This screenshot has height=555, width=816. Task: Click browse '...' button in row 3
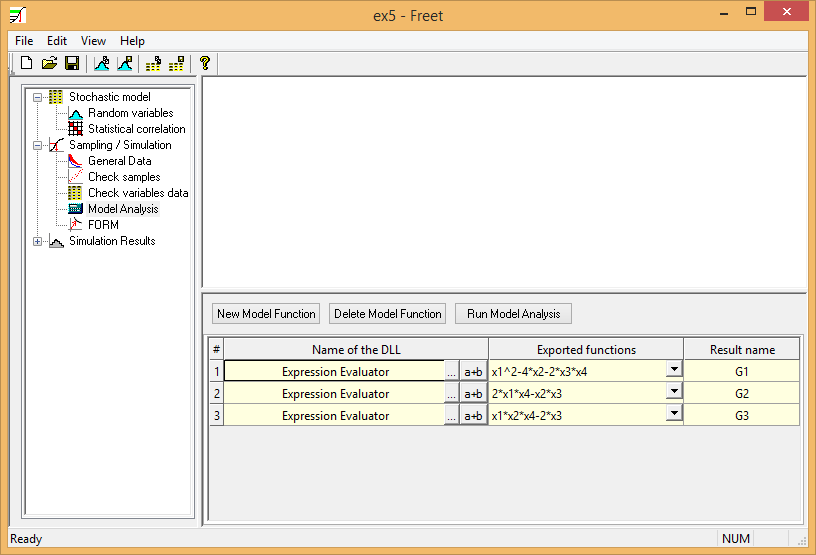tap(451, 415)
